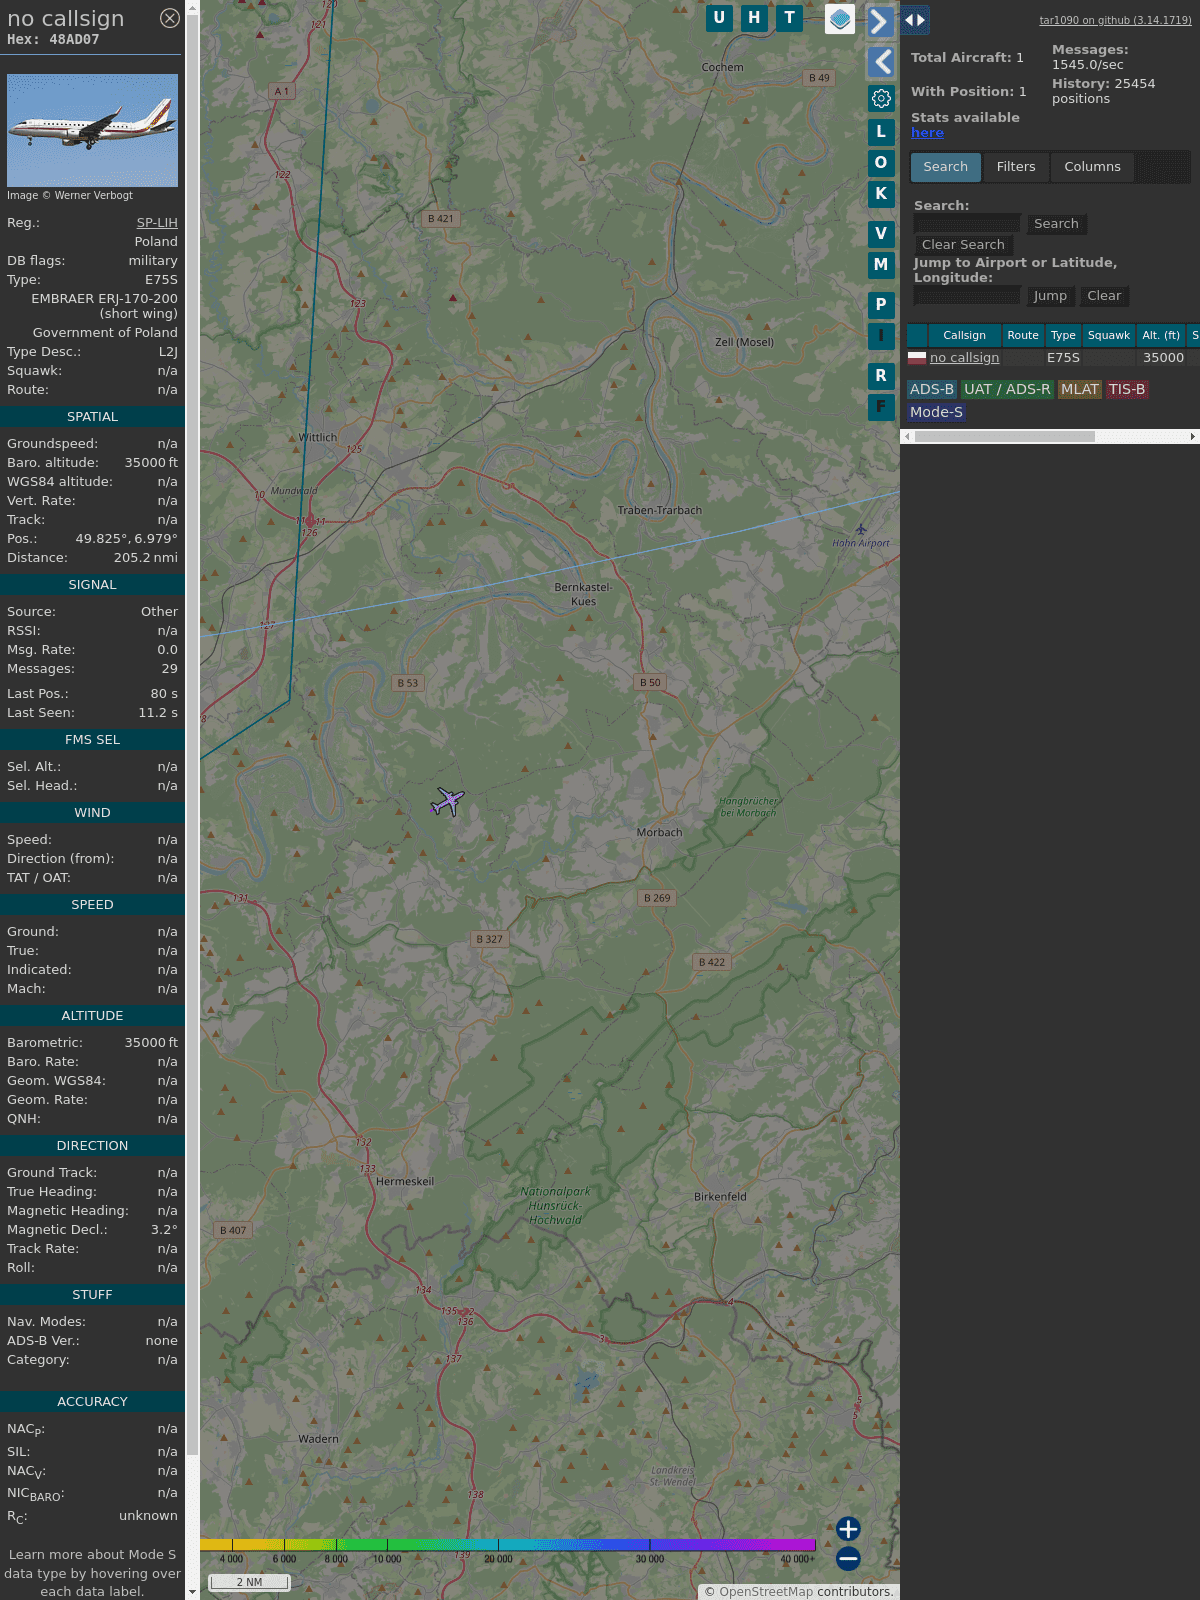The image size is (1200, 1600).
Task: Toggle the sidebar with double-arrow button
Action: 914,20
